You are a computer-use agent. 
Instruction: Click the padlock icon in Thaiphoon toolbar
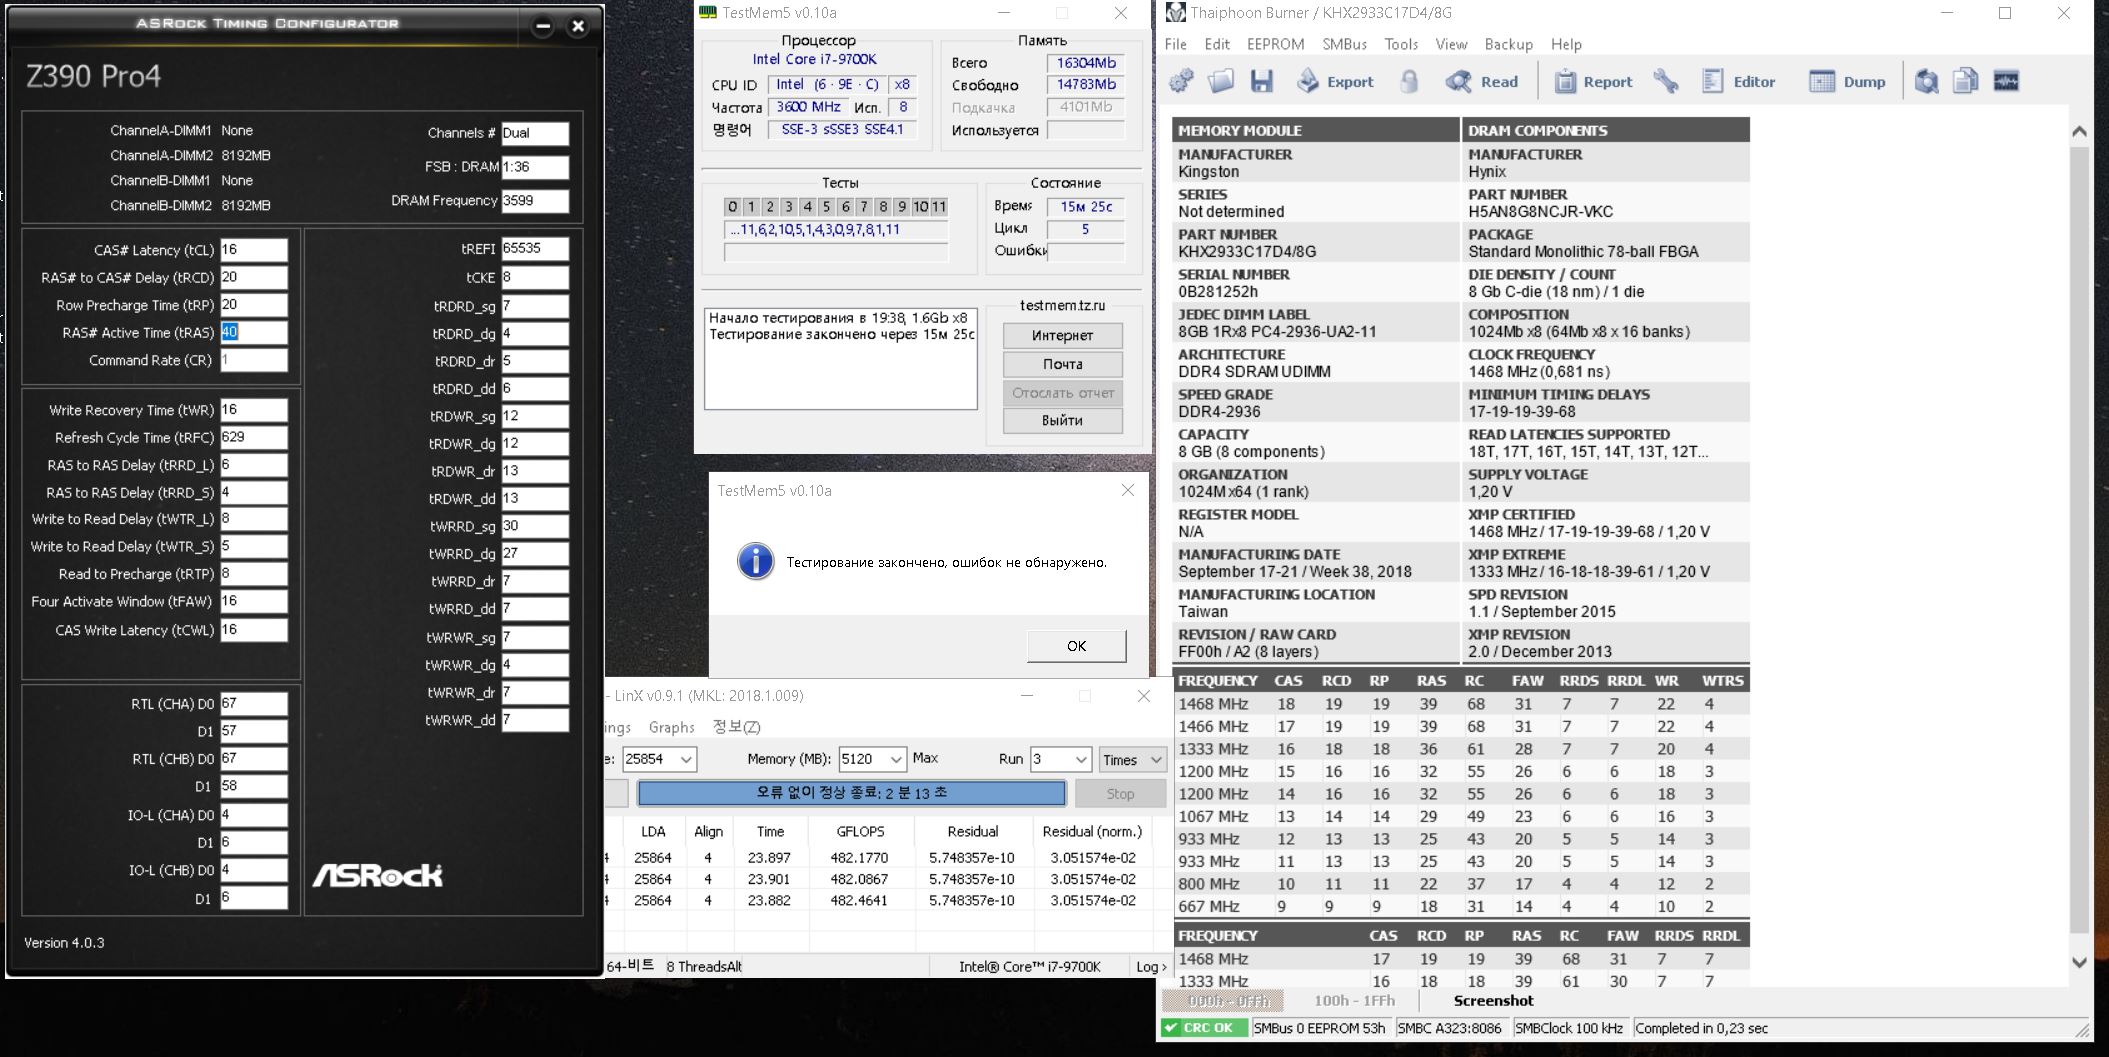point(1409,82)
